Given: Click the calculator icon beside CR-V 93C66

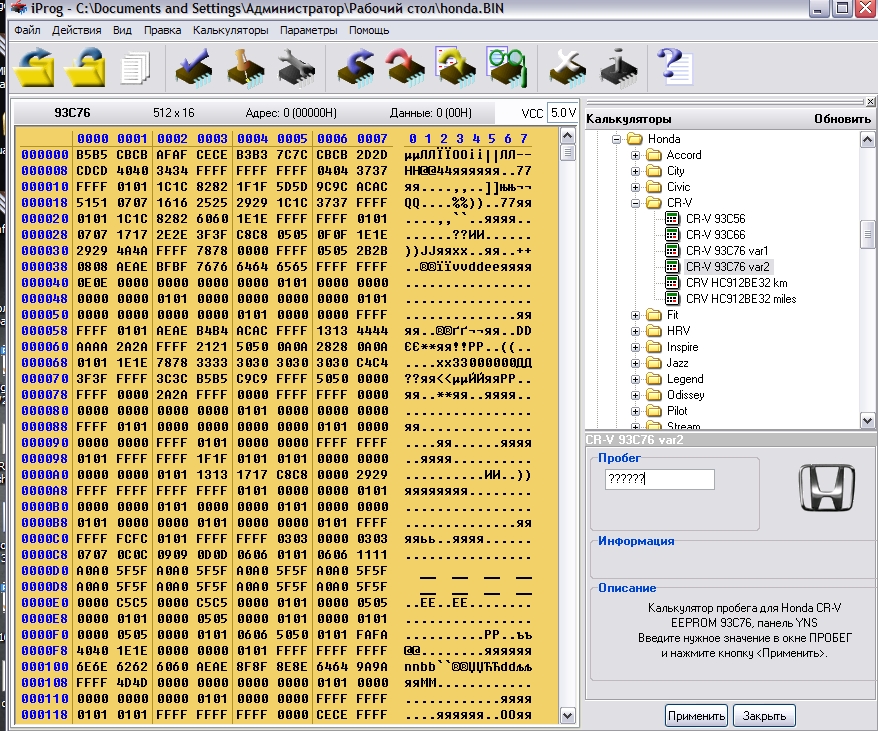Looking at the screenshot, I should coord(672,235).
